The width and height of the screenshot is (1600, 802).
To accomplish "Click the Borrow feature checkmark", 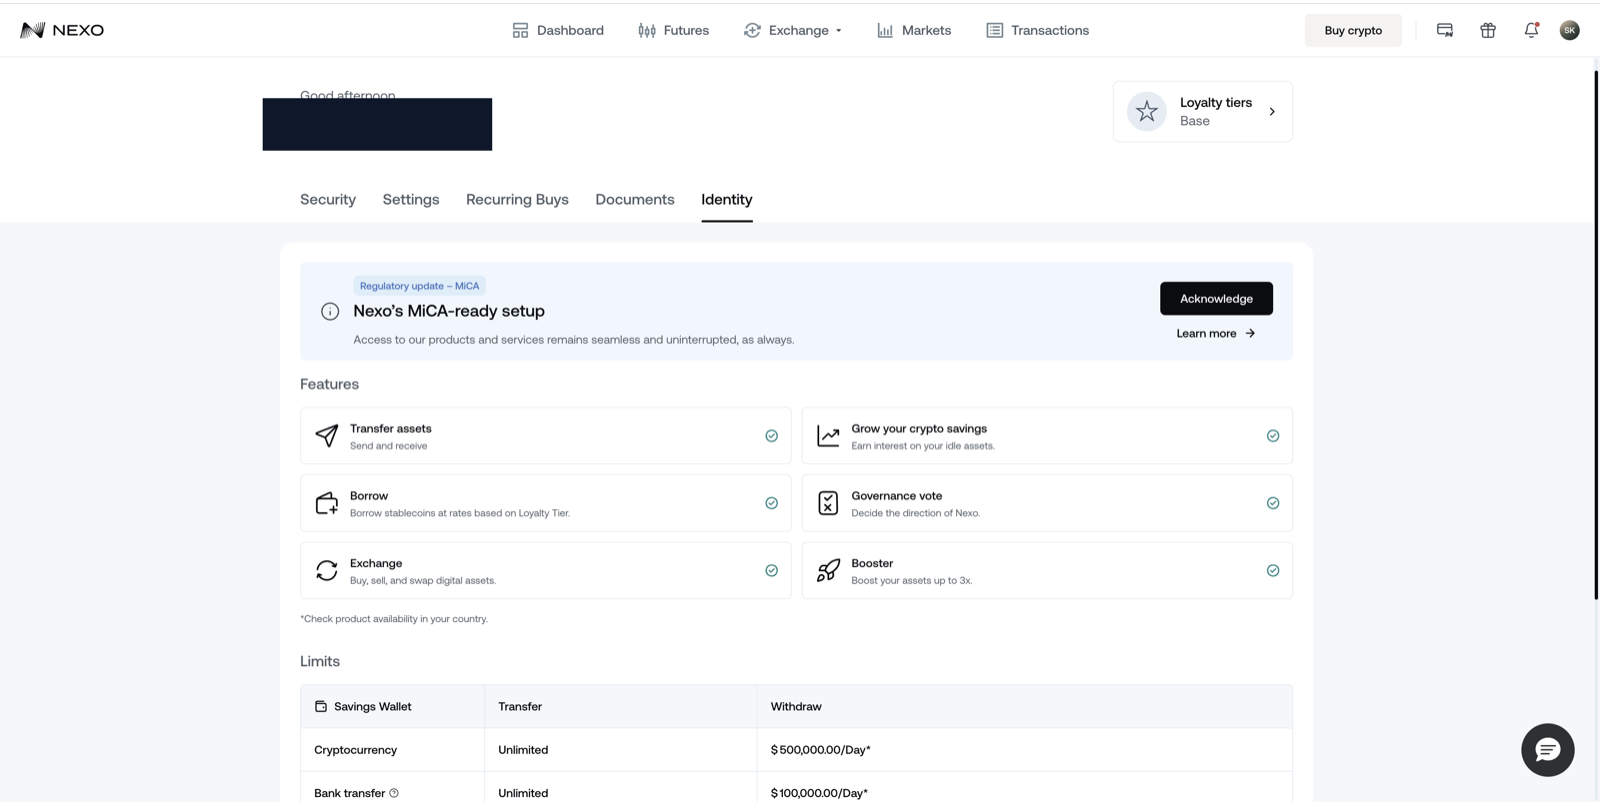I will (771, 503).
